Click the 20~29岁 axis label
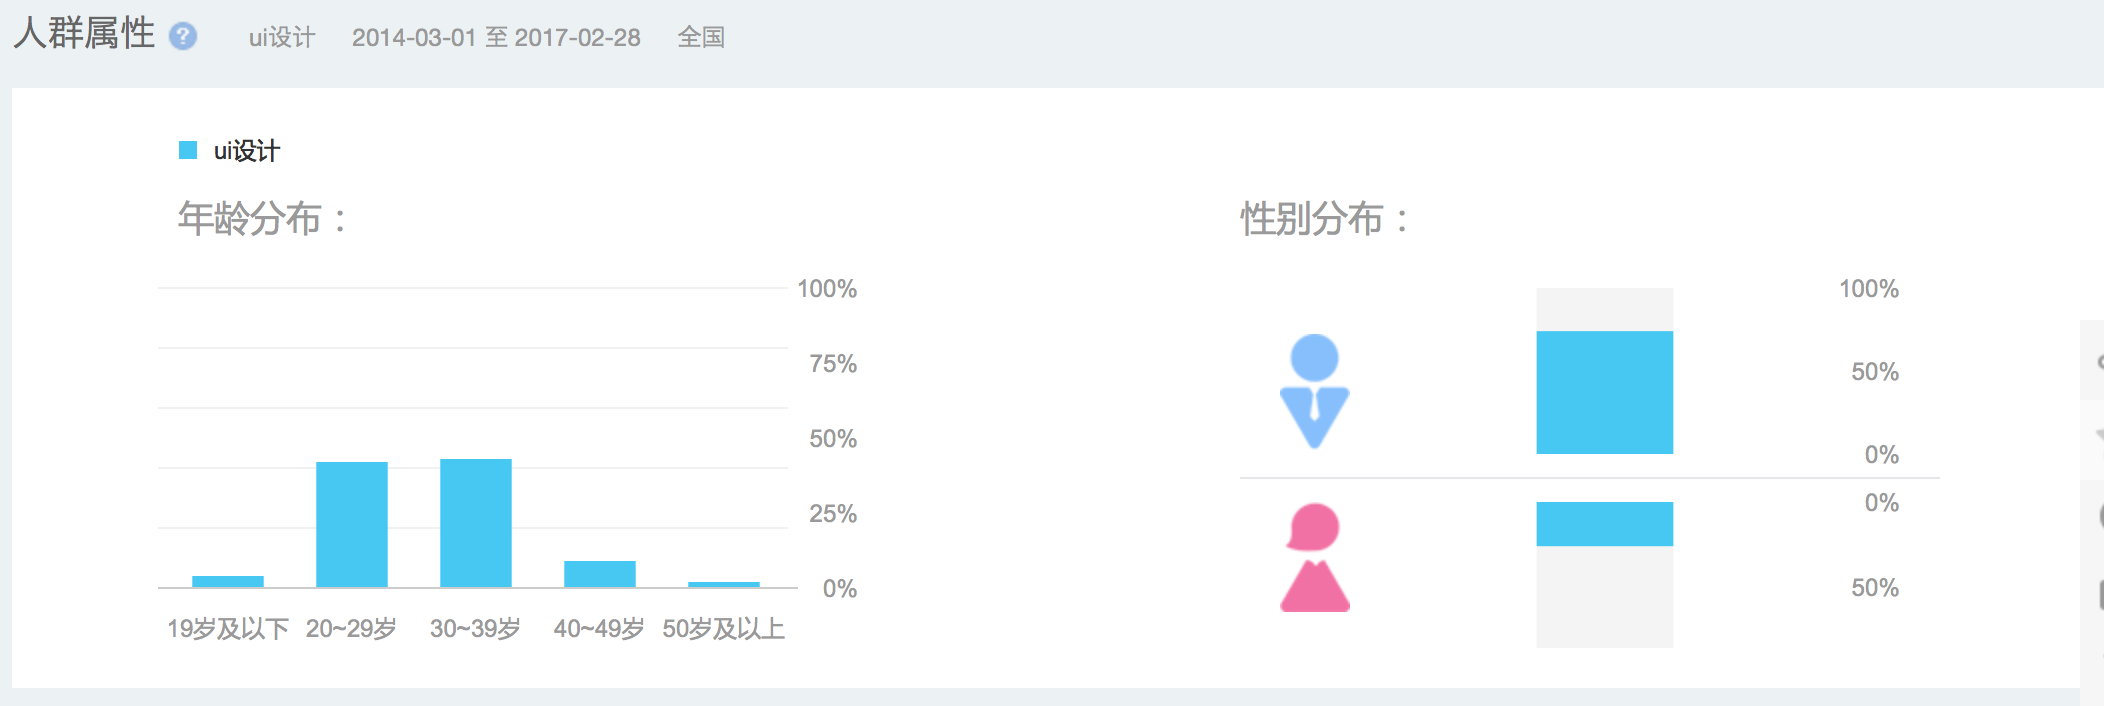 (351, 629)
